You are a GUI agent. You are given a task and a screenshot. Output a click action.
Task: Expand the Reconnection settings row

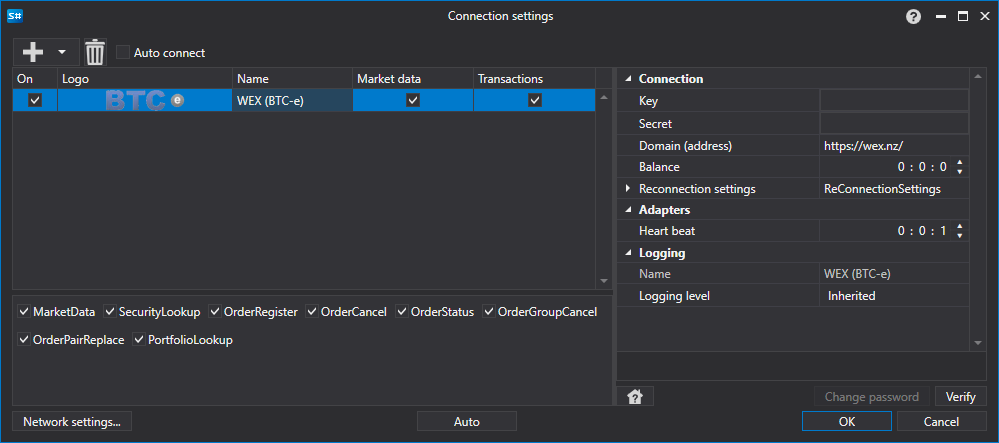(628, 189)
